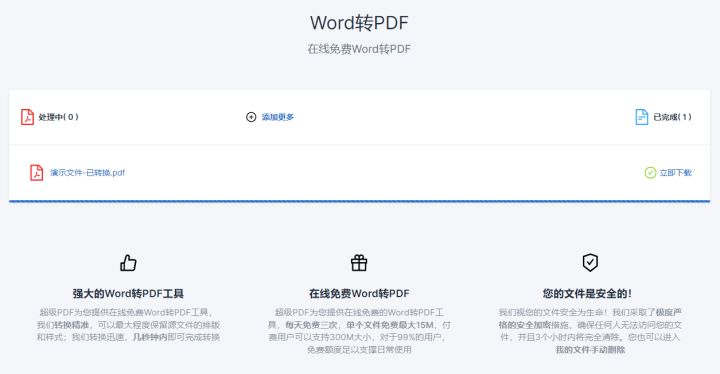Click the blue document icon beside 已完成
This screenshot has width=720, height=374.
641,117
